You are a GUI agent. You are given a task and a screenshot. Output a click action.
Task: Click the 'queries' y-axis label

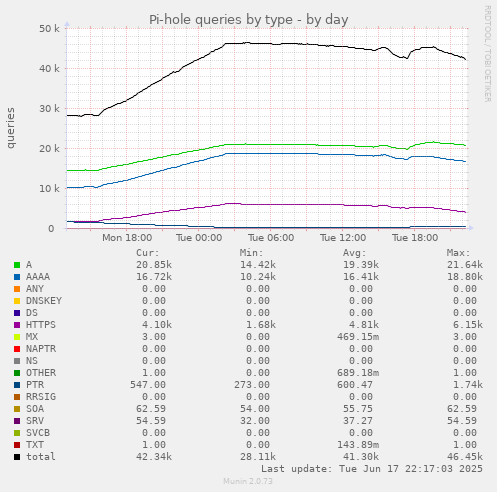[10, 128]
